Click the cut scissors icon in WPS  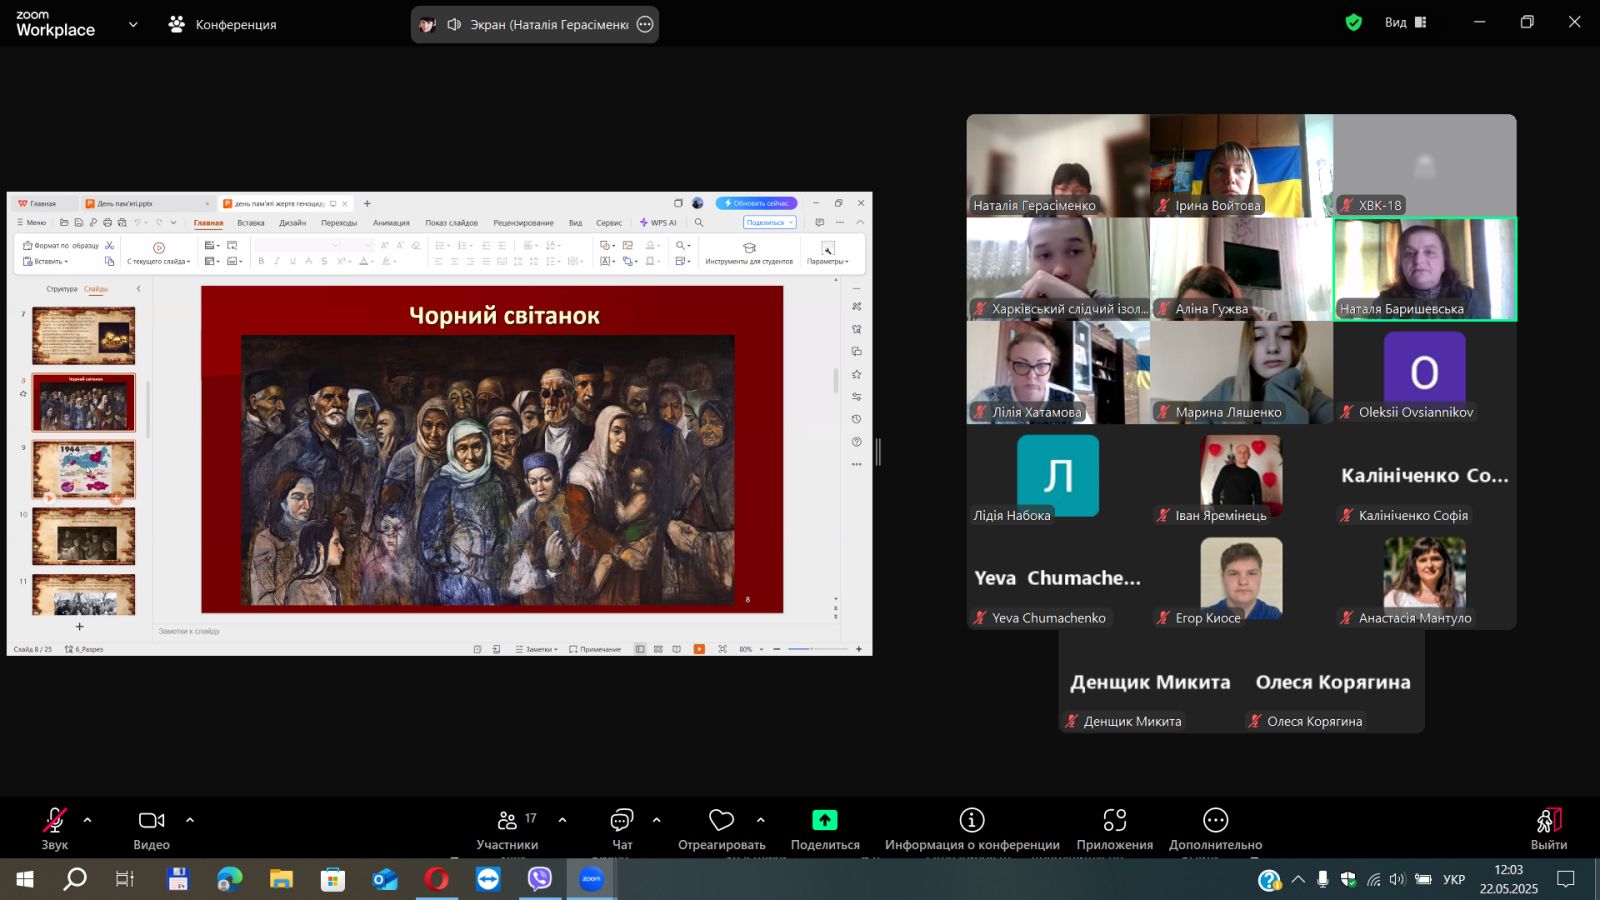point(110,245)
